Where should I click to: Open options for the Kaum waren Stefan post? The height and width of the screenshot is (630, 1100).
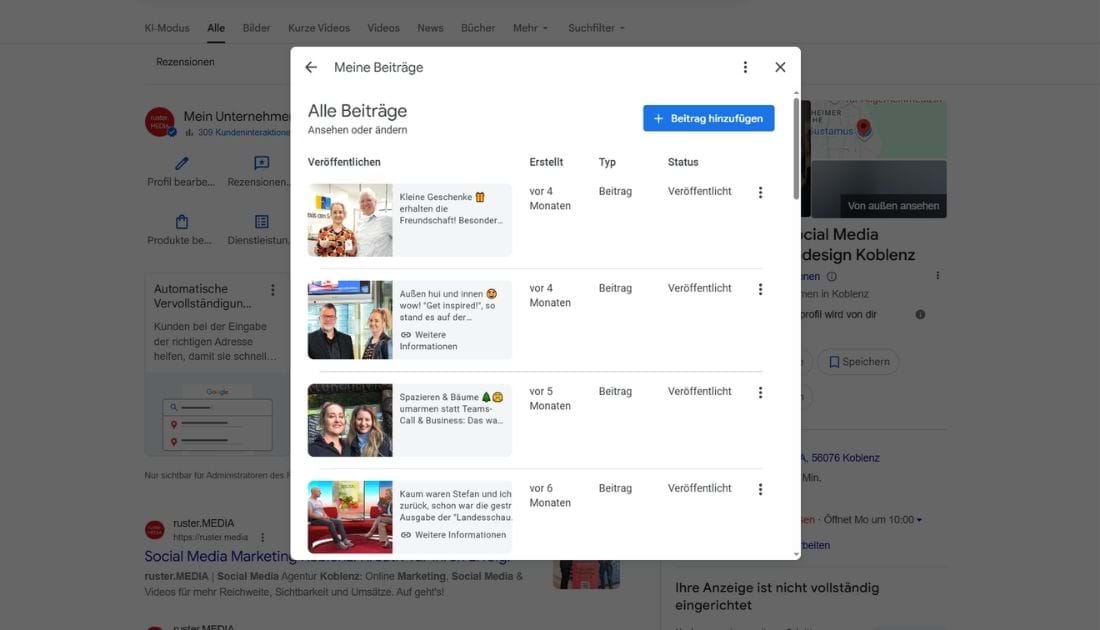pyautogui.click(x=760, y=489)
